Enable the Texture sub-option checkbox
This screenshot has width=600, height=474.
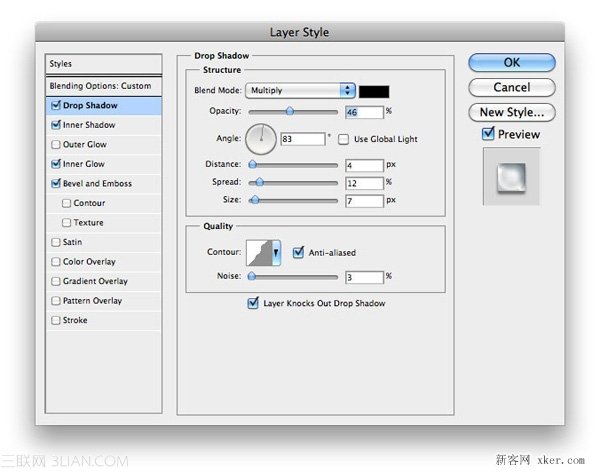coord(66,222)
